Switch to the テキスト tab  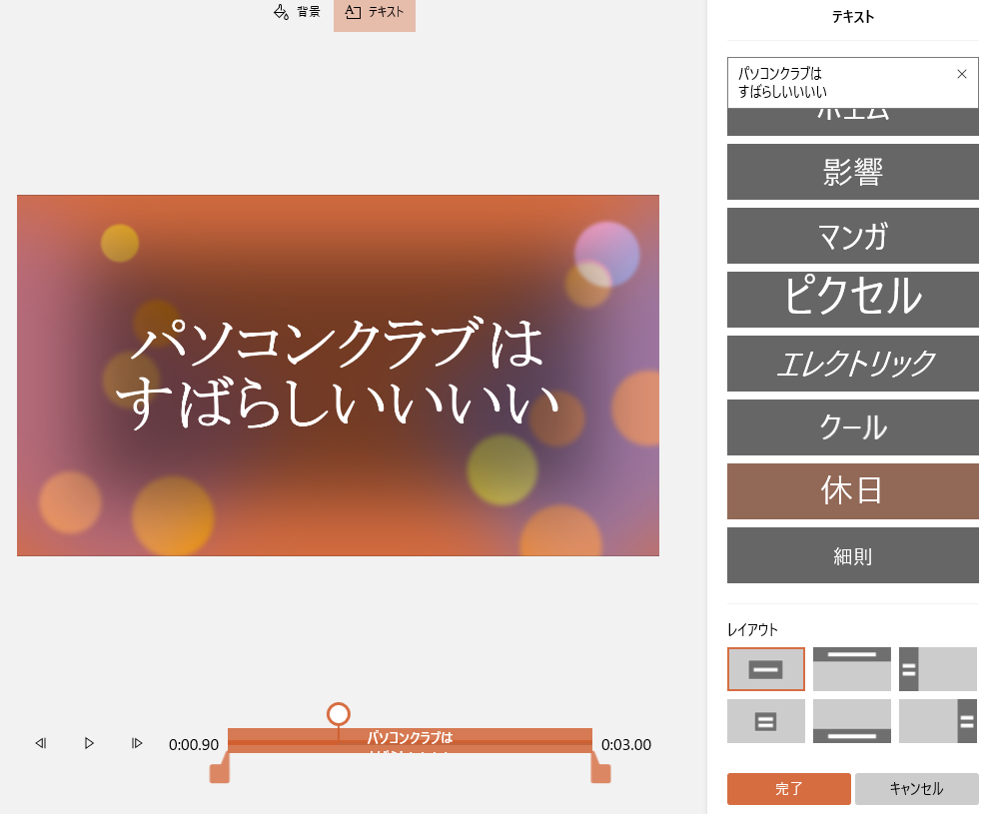[x=374, y=13]
